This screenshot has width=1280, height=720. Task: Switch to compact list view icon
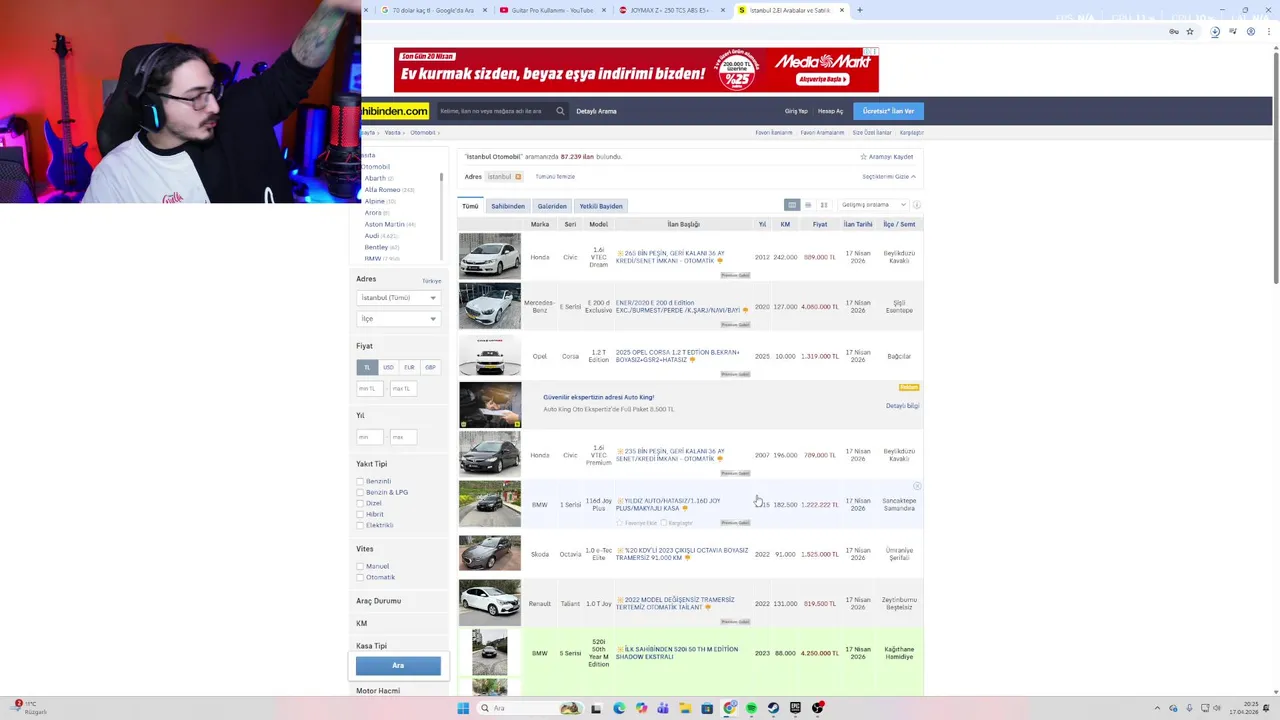(808, 205)
